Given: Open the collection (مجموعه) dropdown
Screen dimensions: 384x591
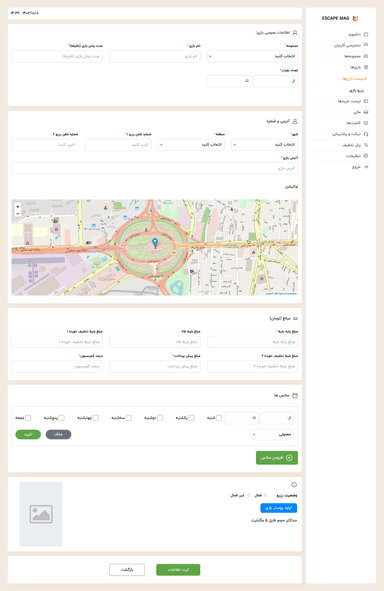Looking at the screenshot, I should coord(252,56).
